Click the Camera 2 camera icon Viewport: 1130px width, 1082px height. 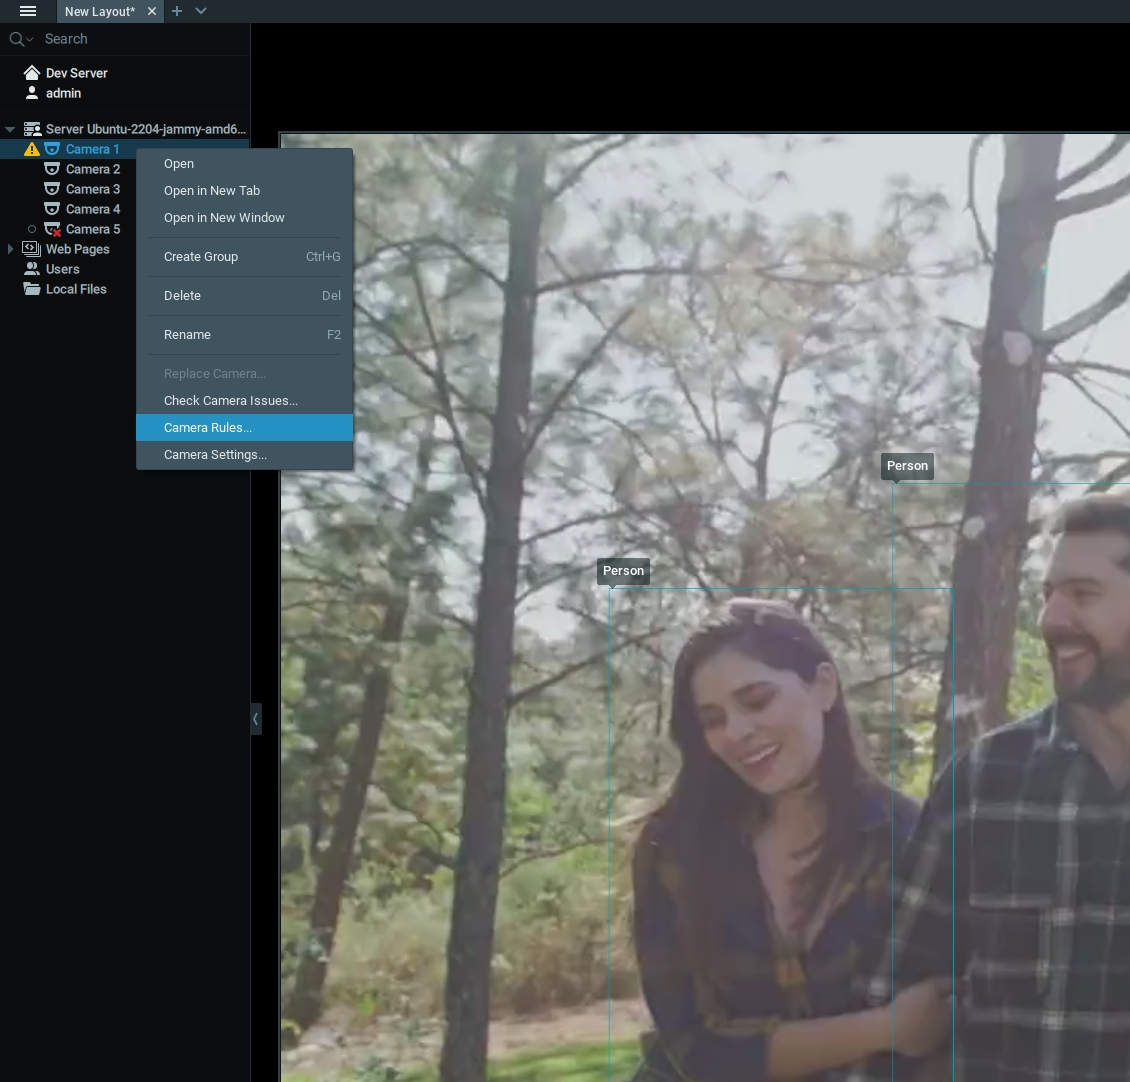tap(52, 169)
